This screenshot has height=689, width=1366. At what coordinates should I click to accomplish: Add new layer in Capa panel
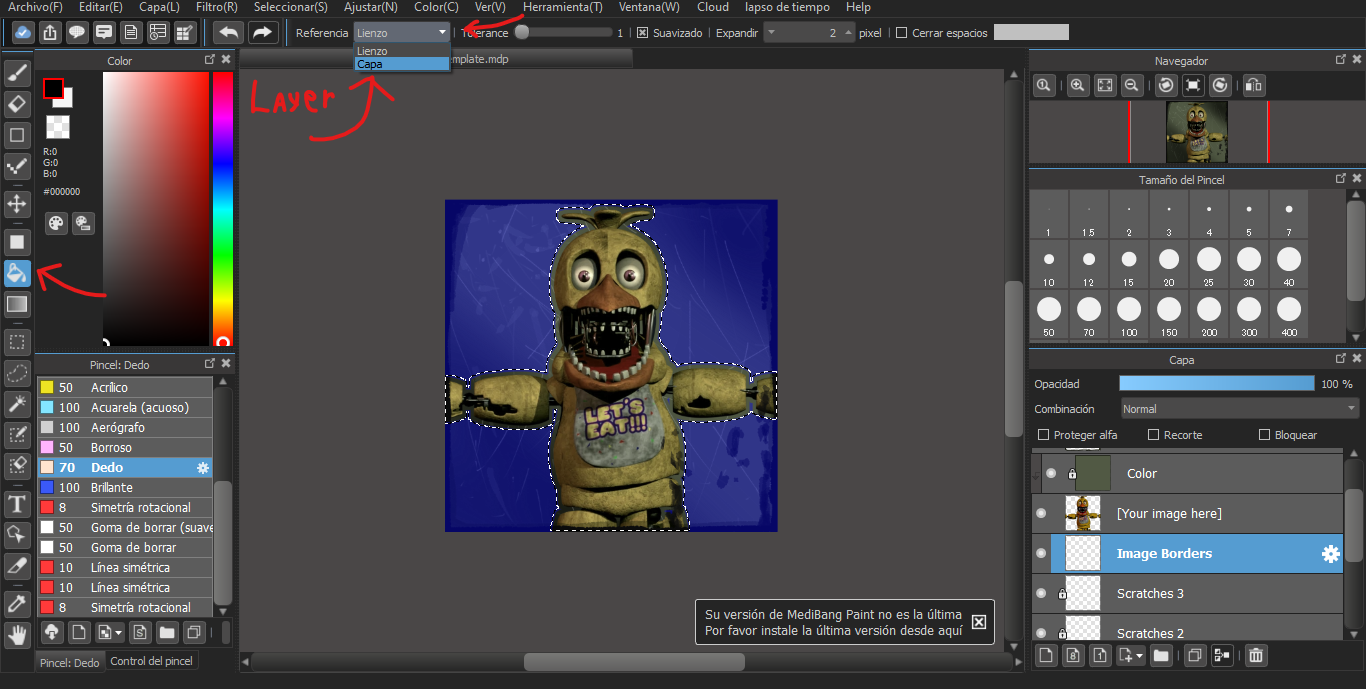1046,656
